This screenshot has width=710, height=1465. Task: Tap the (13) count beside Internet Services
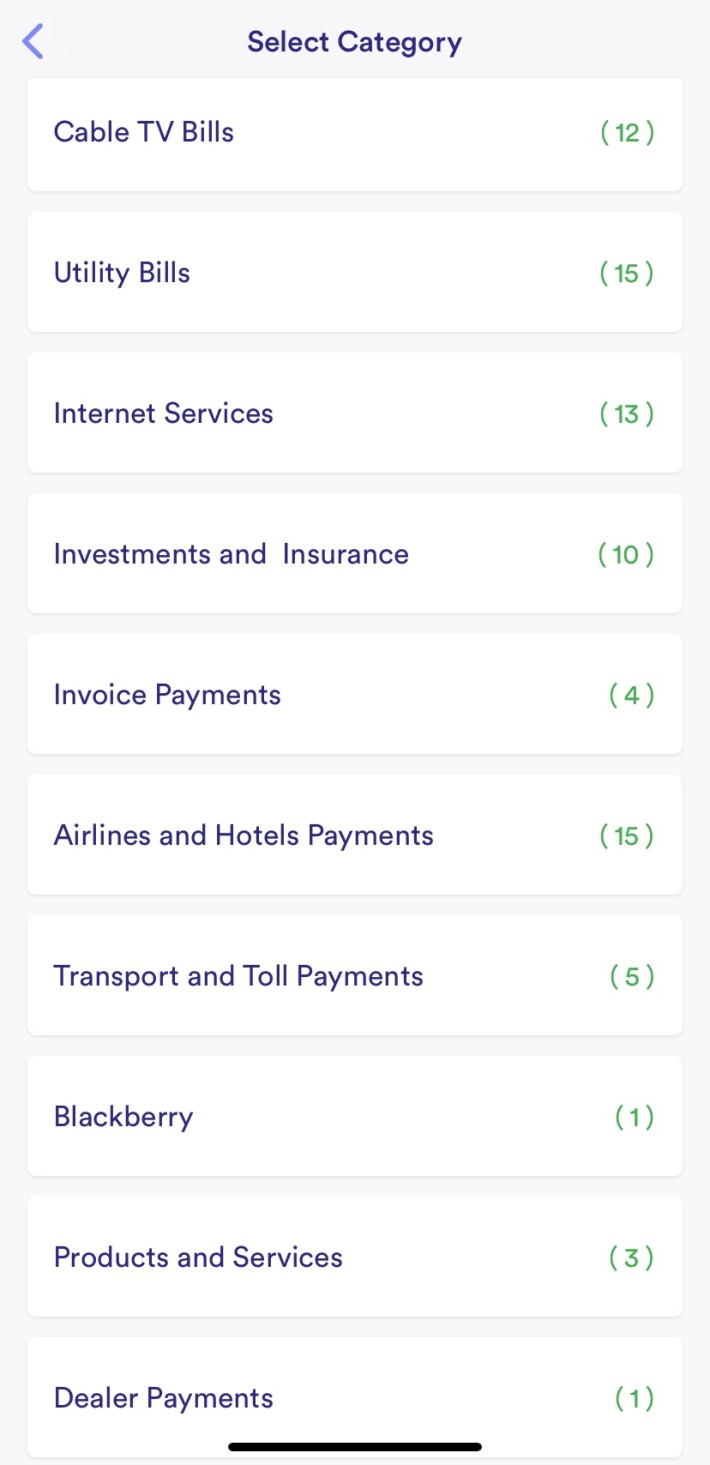(x=627, y=414)
